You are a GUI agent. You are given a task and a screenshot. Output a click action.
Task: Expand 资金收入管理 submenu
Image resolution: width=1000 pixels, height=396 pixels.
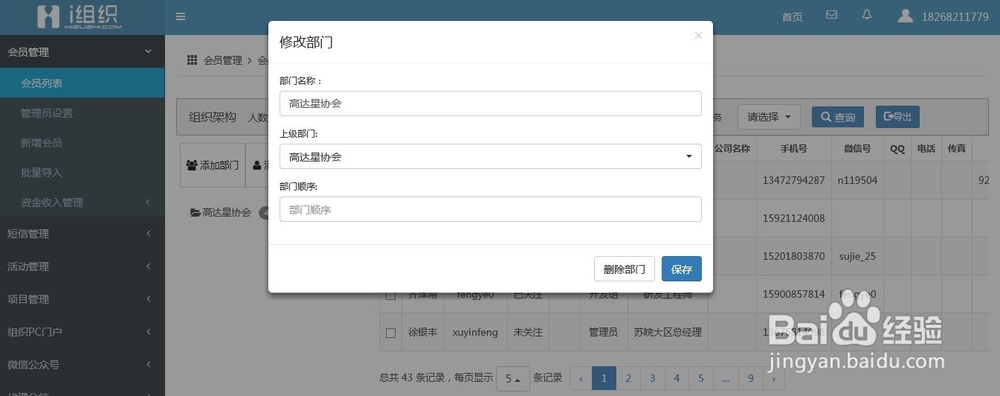click(82, 202)
